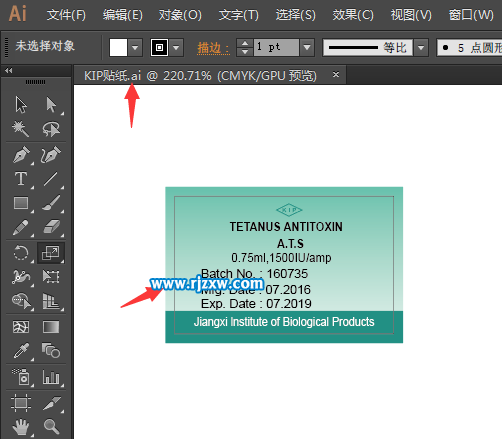This screenshot has width=502, height=439.
Task: Select the Free Transform tool
Action: coord(51,277)
